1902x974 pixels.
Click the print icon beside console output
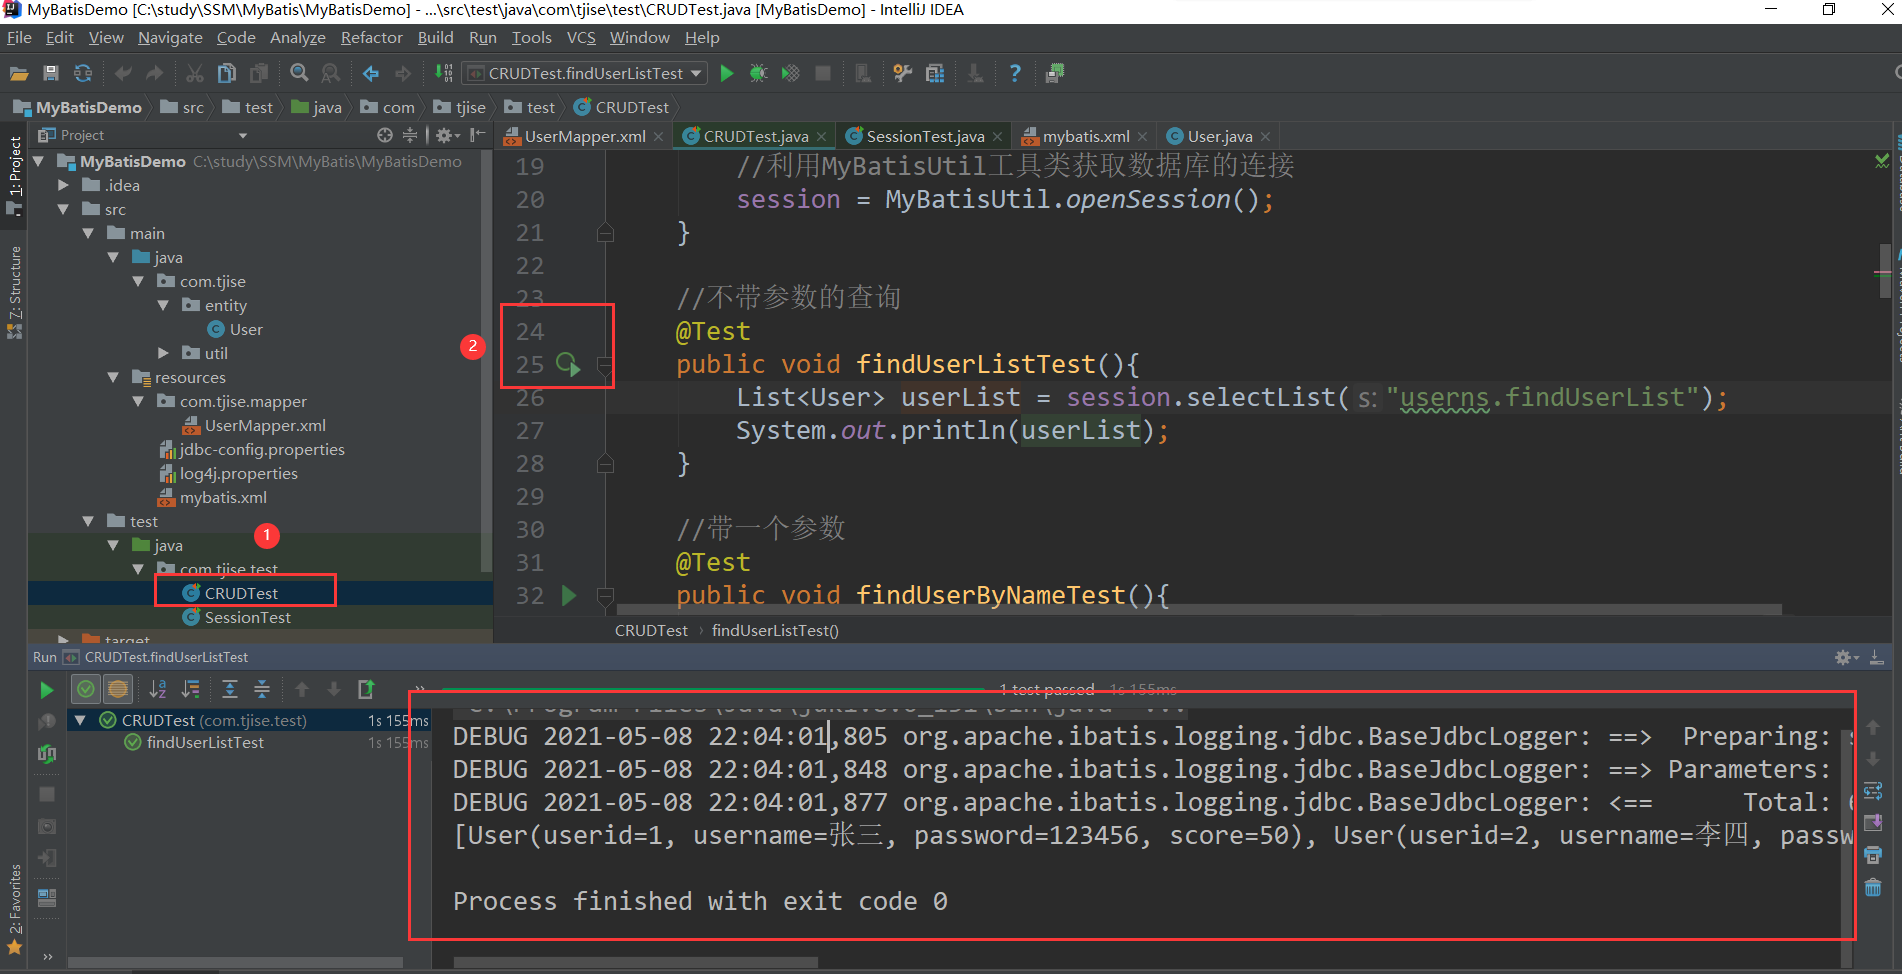pos(1873,856)
